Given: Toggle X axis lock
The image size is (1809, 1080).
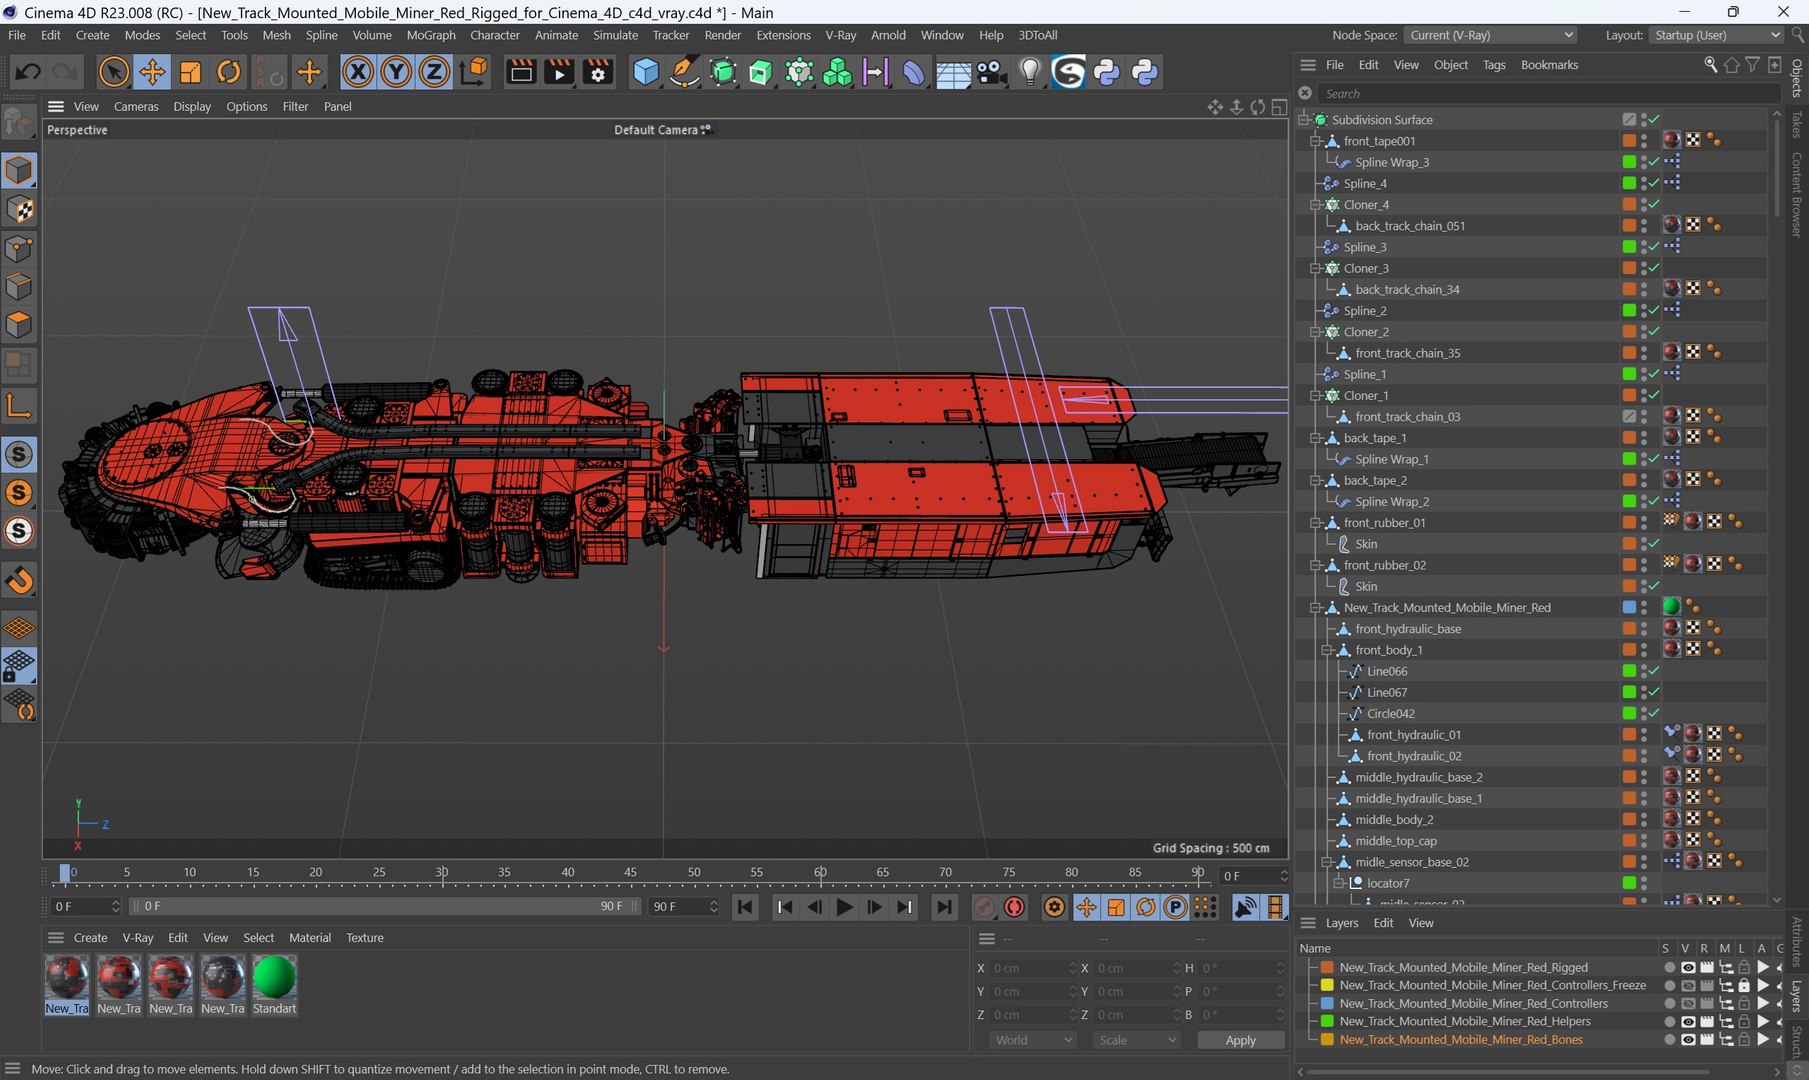Looking at the screenshot, I should pos(357,72).
